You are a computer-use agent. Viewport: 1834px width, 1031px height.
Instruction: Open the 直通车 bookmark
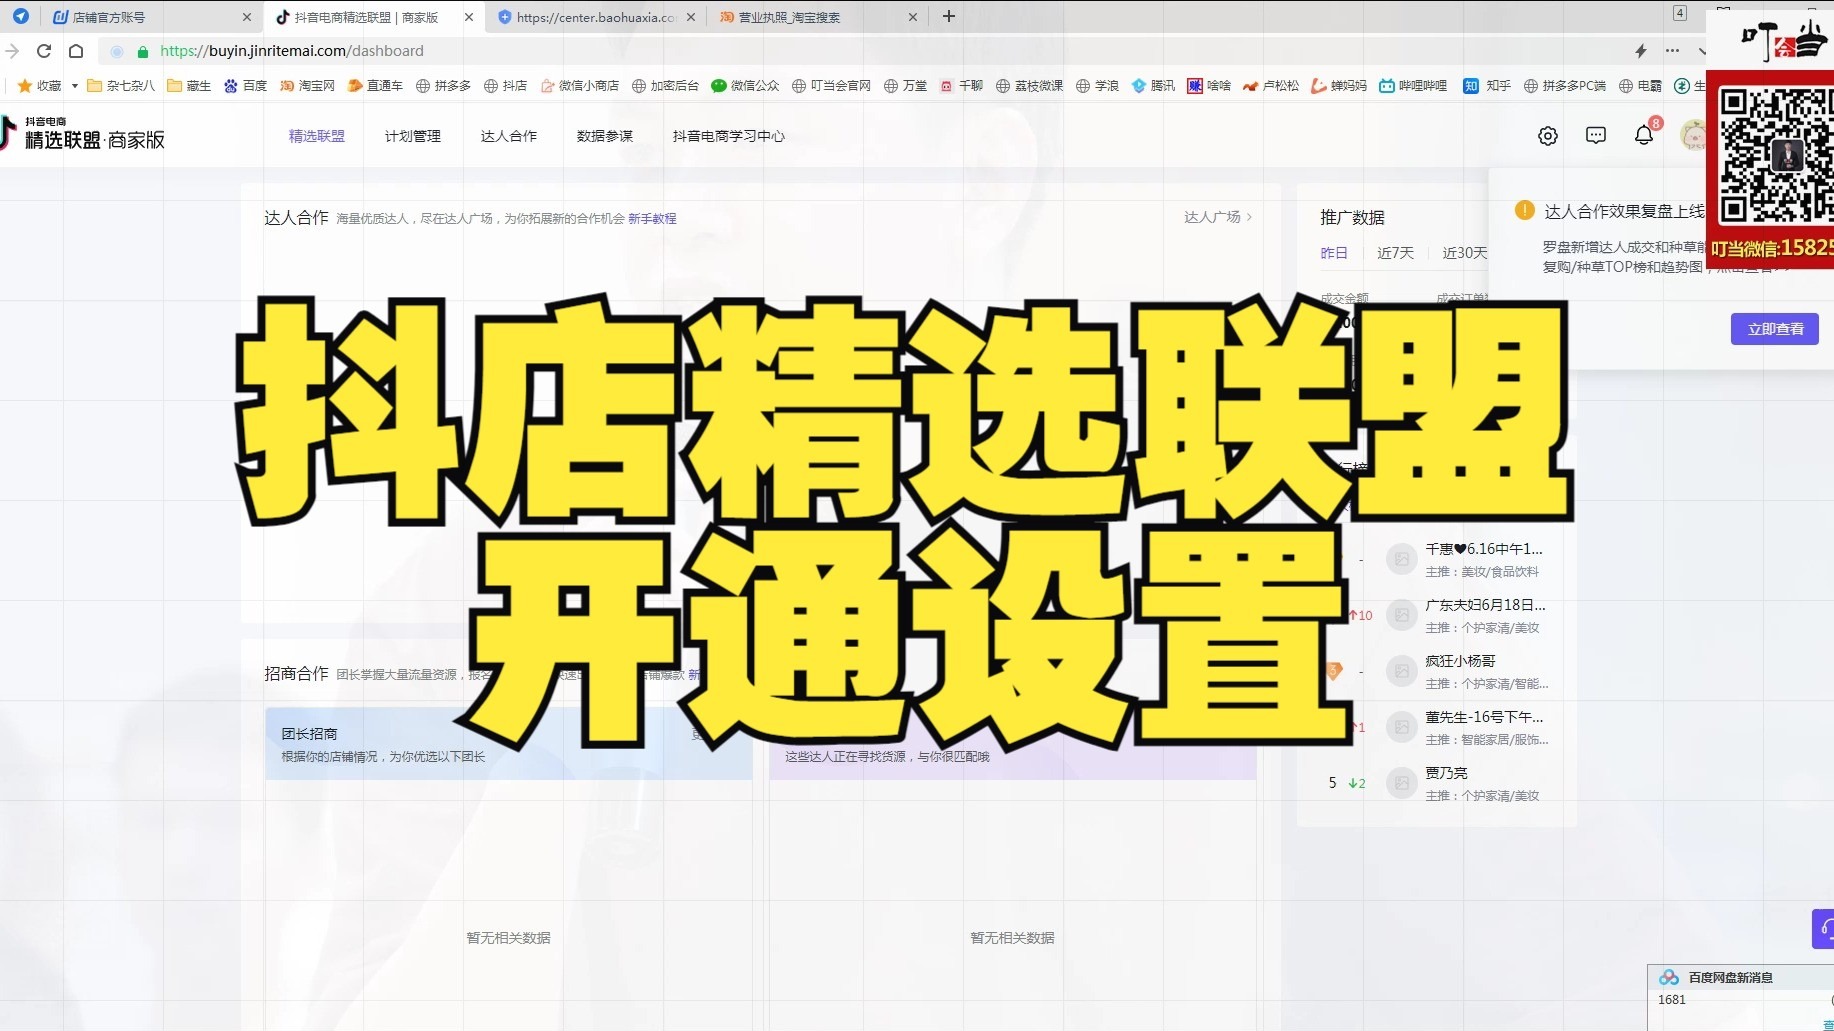[375, 86]
